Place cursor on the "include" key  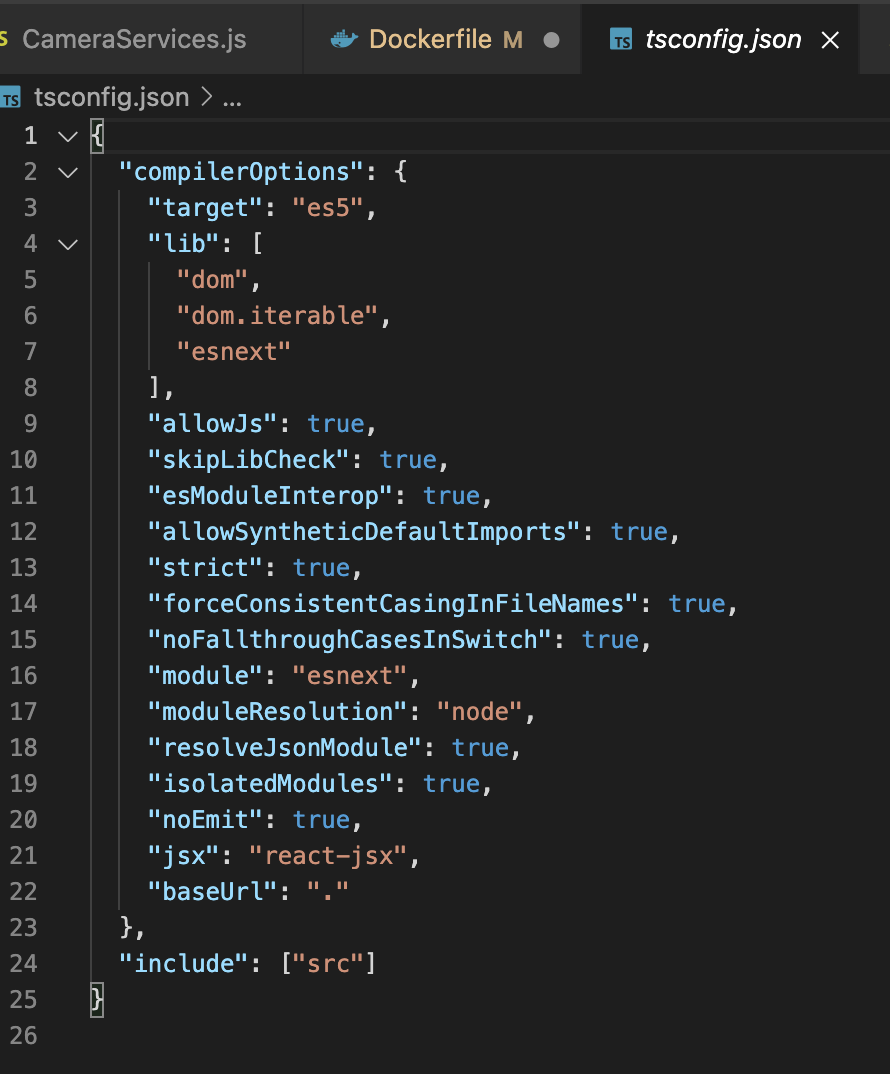(184, 964)
